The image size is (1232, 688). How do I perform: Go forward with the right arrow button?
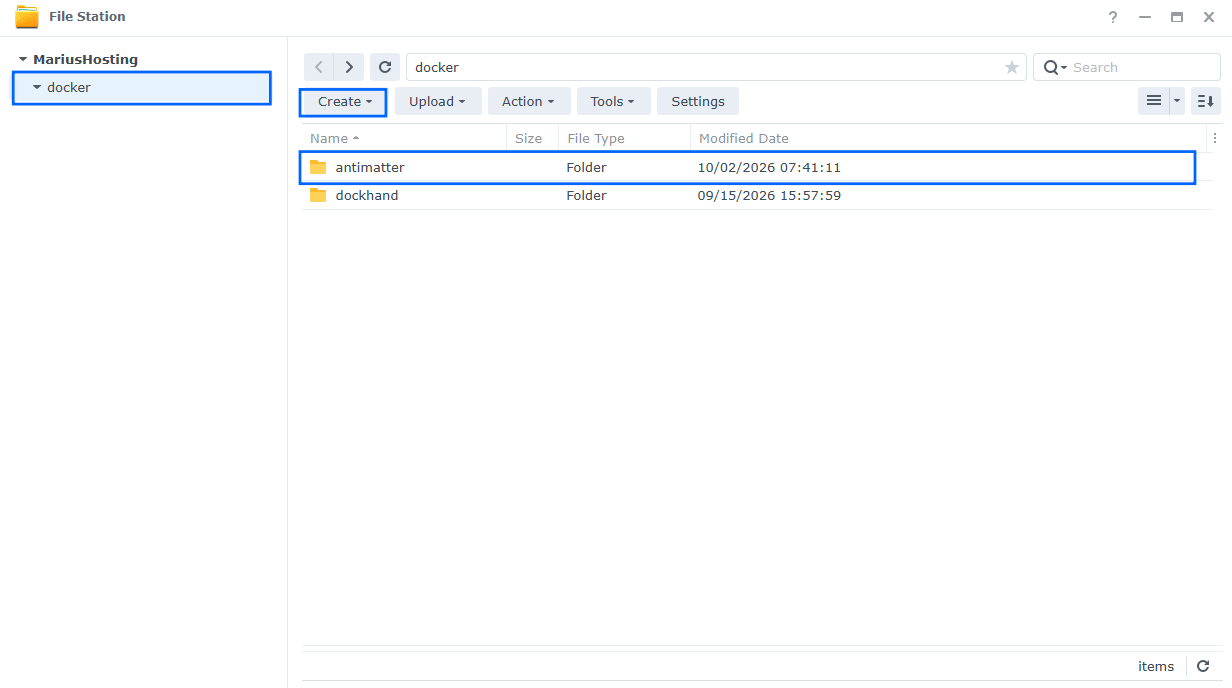click(x=349, y=67)
